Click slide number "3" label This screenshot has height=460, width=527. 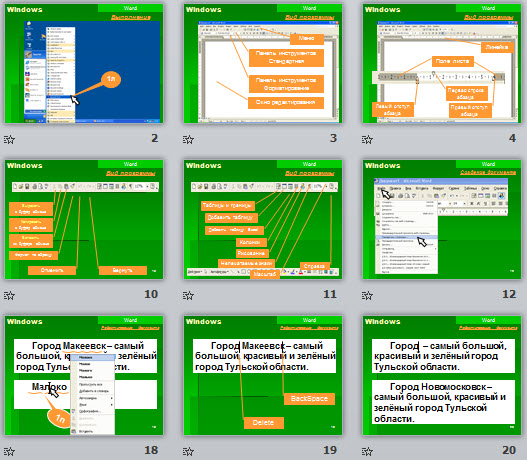click(x=333, y=138)
